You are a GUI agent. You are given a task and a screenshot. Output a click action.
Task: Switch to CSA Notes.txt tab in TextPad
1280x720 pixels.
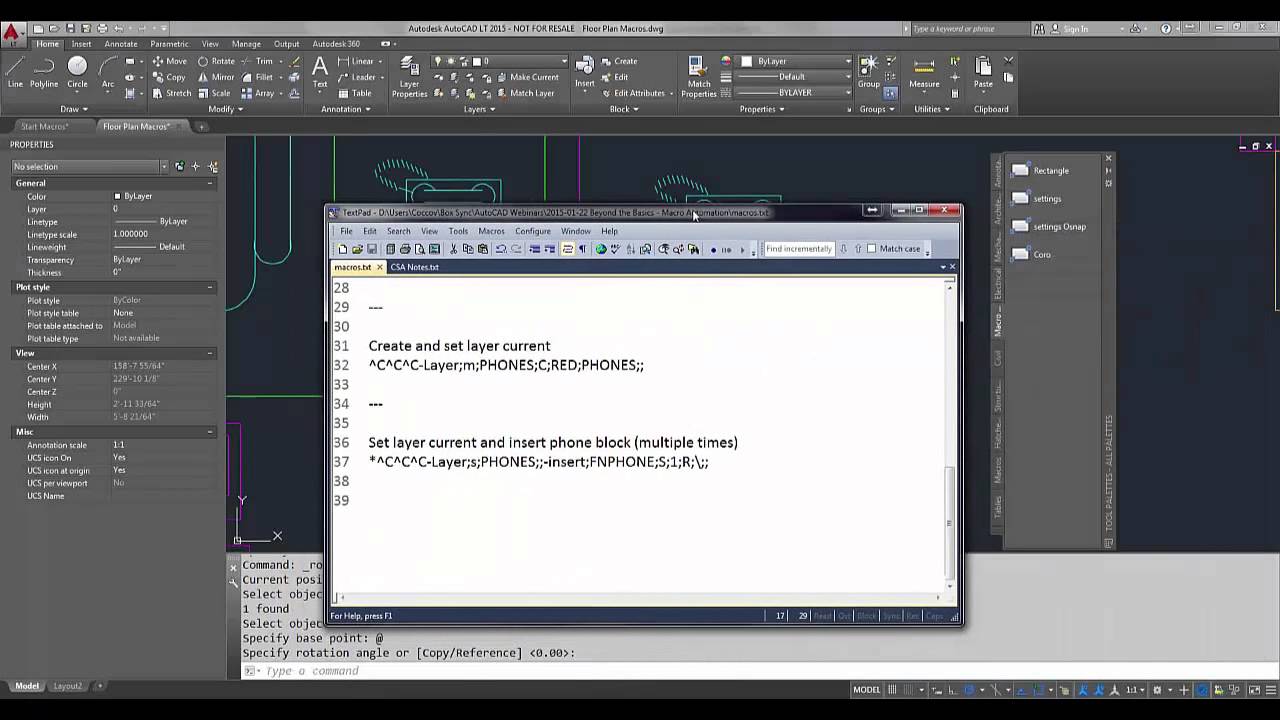(x=415, y=267)
